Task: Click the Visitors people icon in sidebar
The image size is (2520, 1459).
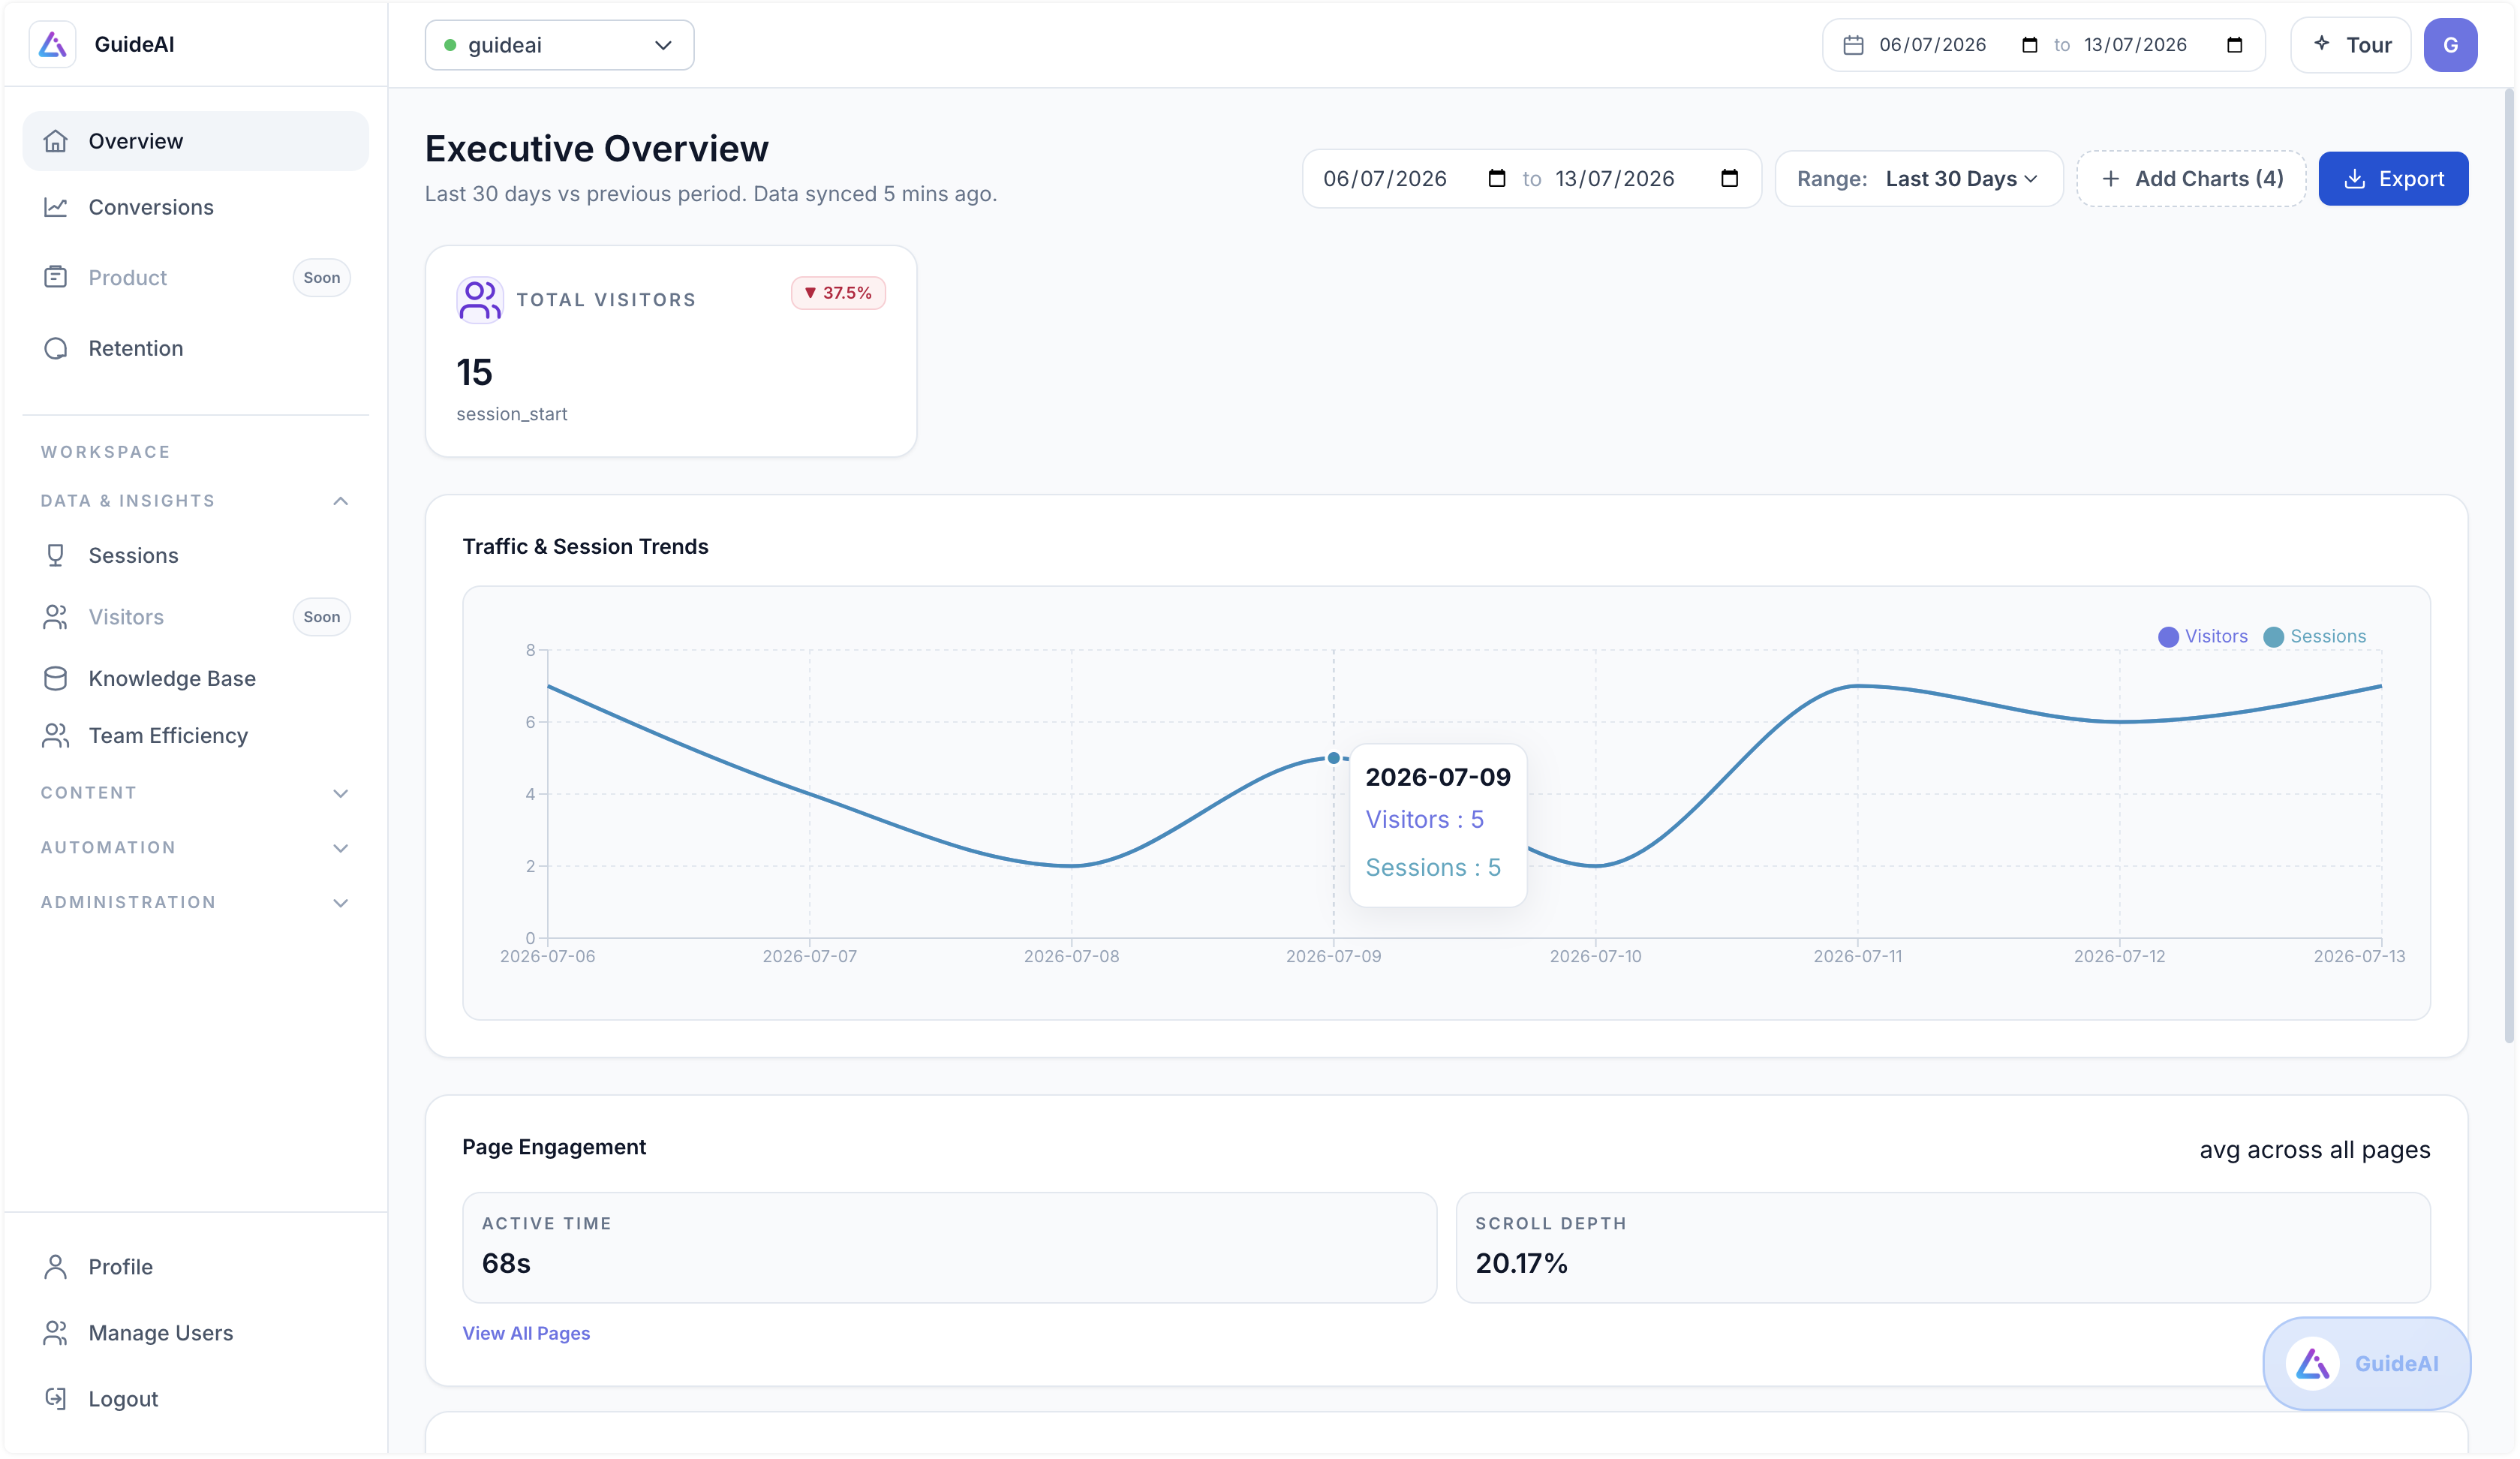Action: coord(56,617)
